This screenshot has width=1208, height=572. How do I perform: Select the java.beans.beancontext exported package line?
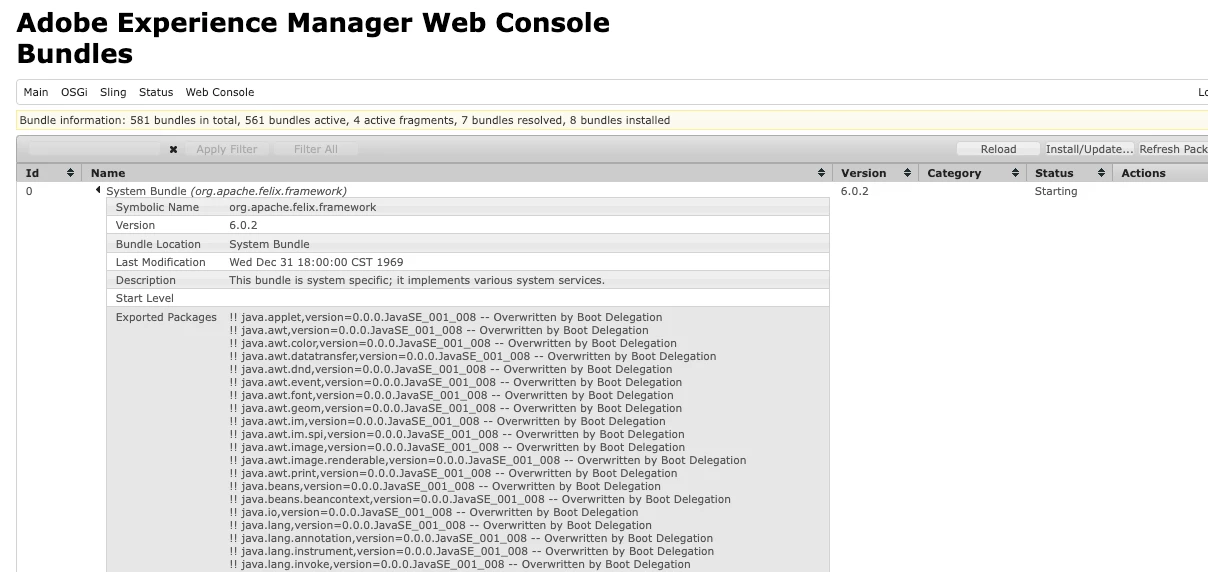480,499
